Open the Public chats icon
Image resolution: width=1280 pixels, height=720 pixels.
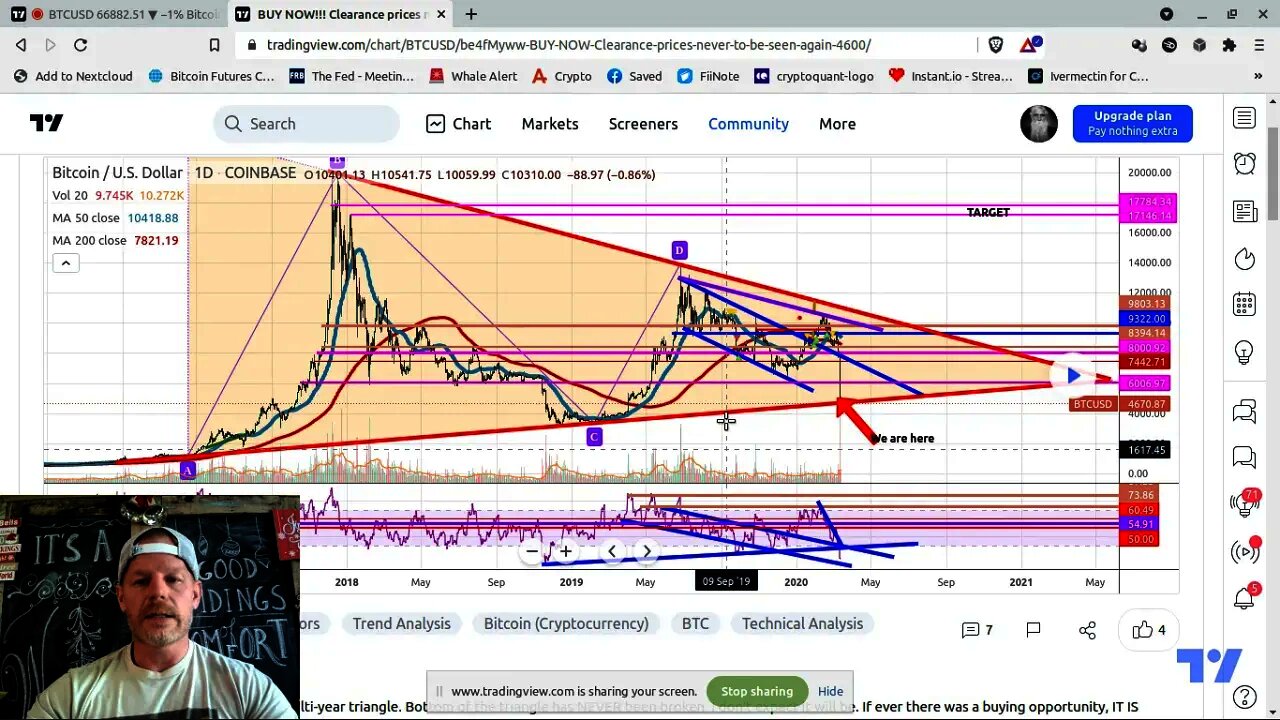click(1244, 411)
